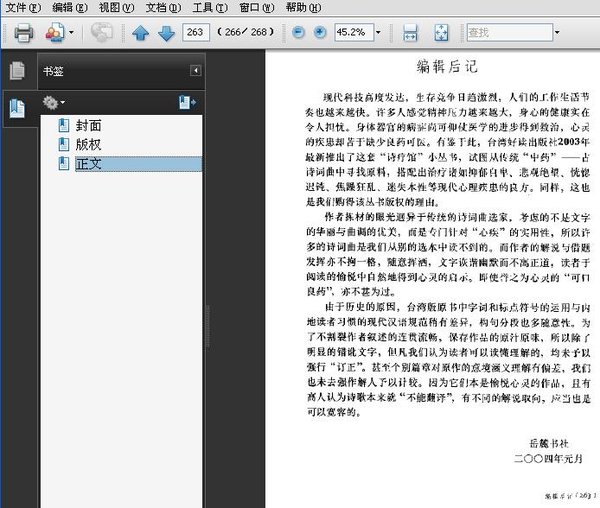Screen dimensions: 600x508
Task: Click the grayed-out globe icon in the toolbar
Action: click(101, 32)
